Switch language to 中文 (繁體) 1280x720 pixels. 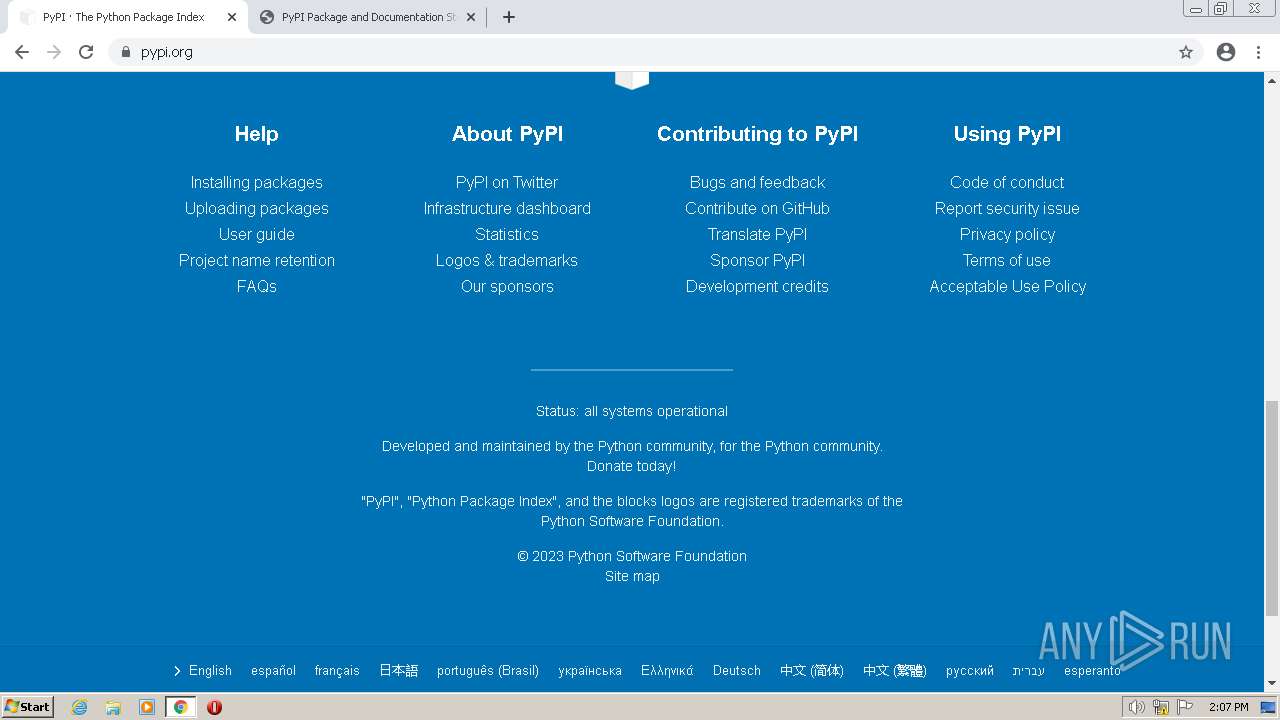pos(895,670)
